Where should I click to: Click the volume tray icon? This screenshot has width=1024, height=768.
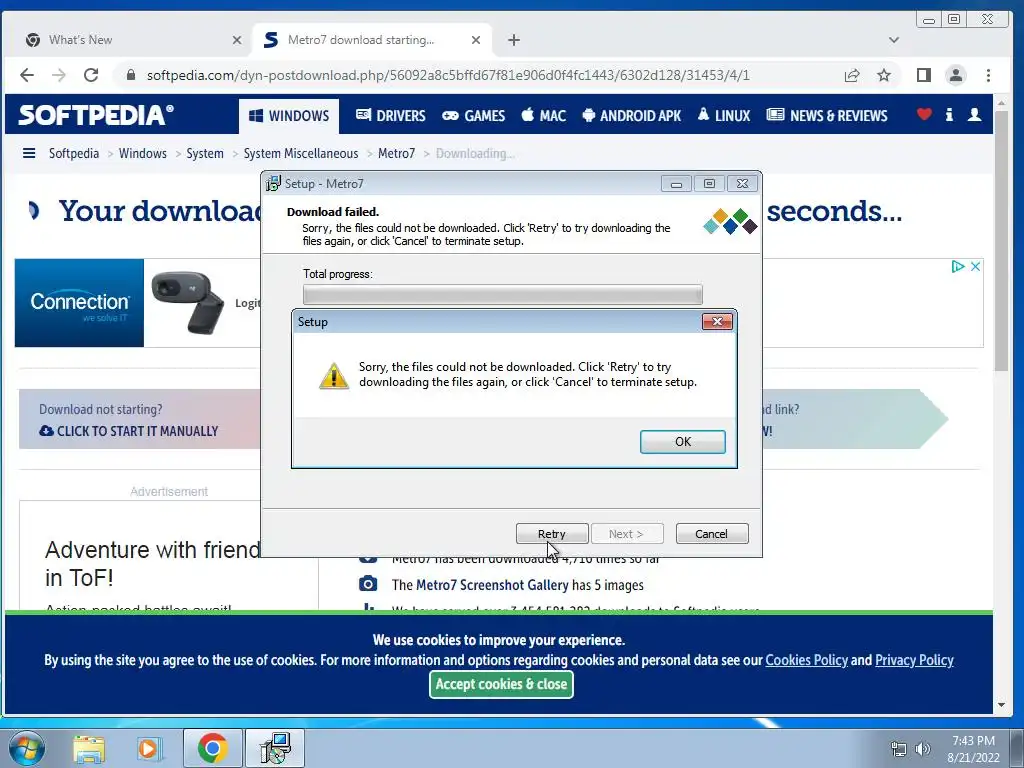point(923,749)
